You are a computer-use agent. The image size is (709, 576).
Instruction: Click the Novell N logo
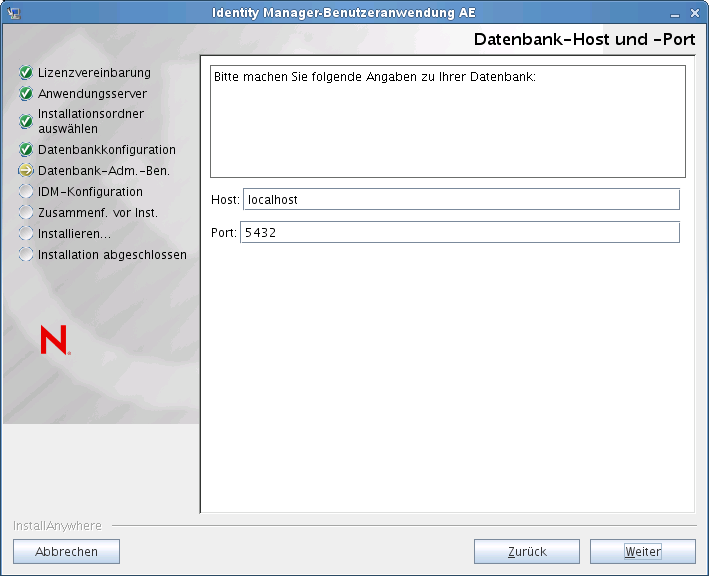(55, 340)
